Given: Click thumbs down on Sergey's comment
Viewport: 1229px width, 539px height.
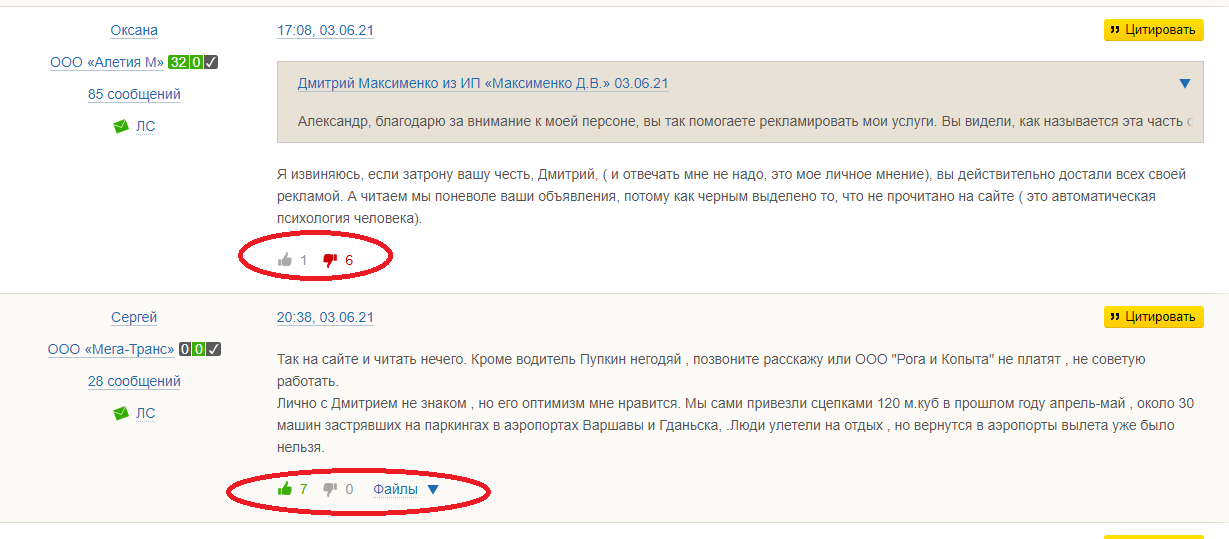Looking at the screenshot, I should 329,489.
